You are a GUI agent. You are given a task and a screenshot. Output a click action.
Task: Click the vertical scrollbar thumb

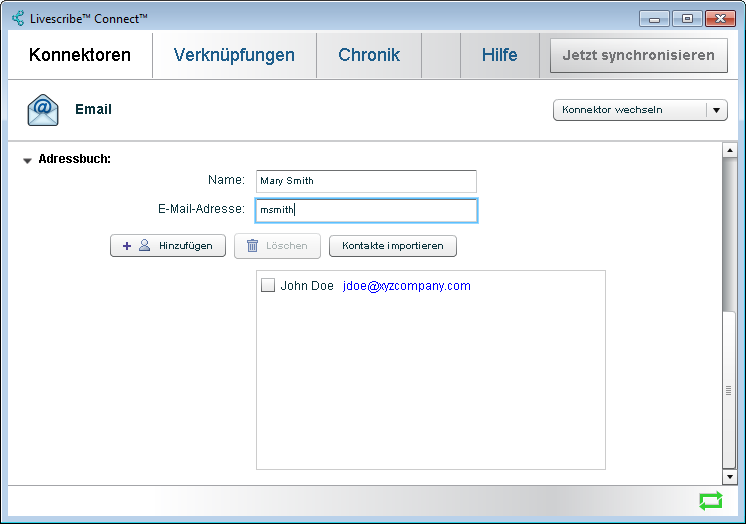tap(729, 390)
